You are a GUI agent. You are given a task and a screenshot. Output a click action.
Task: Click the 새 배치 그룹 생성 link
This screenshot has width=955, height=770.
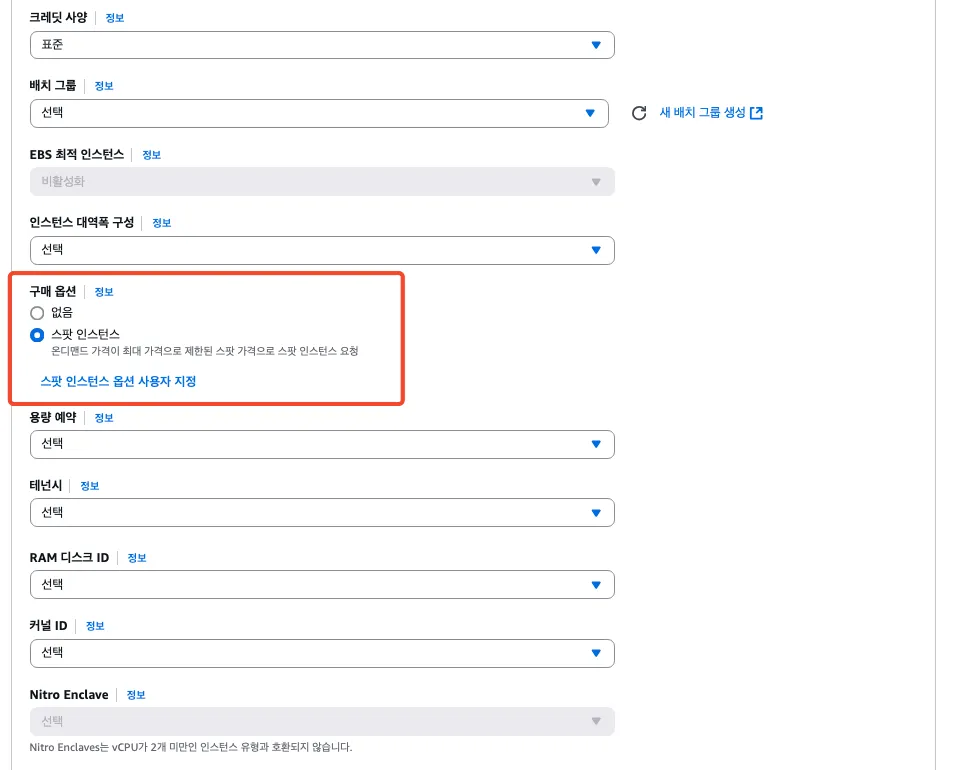tap(702, 113)
